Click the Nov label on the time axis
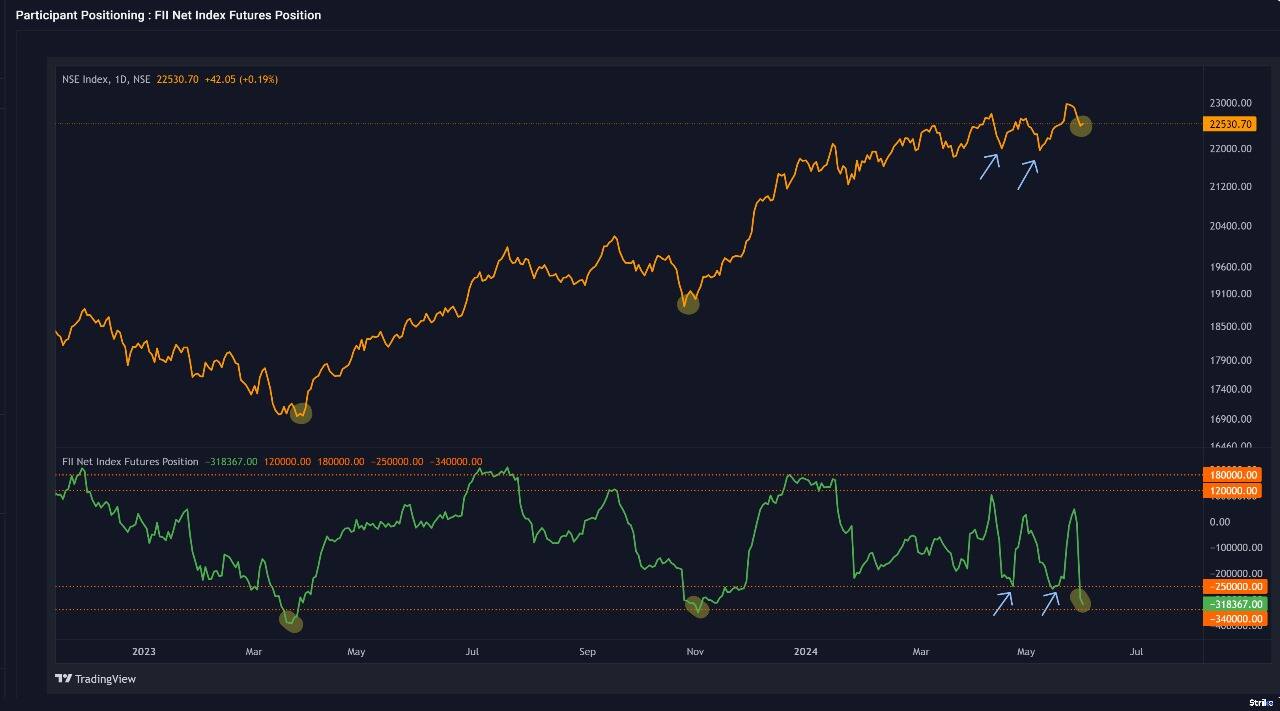Viewport: 1280px width, 711px height. pos(694,651)
